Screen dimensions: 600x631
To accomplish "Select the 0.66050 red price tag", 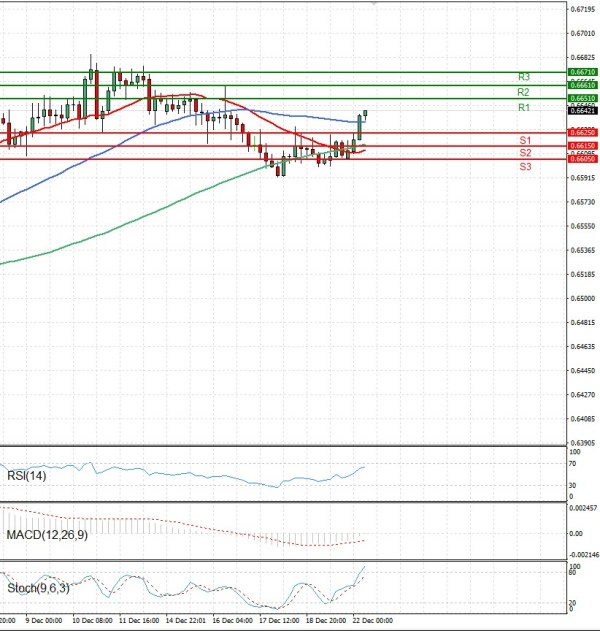I will pyautogui.click(x=582, y=159).
